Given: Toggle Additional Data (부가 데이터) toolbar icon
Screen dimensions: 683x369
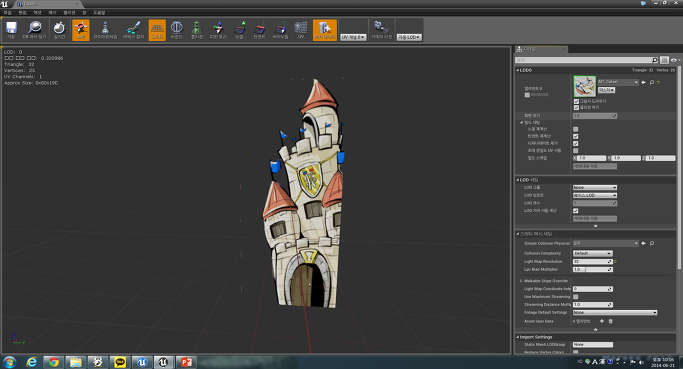Looking at the screenshot, I should pyautogui.click(x=325, y=30).
